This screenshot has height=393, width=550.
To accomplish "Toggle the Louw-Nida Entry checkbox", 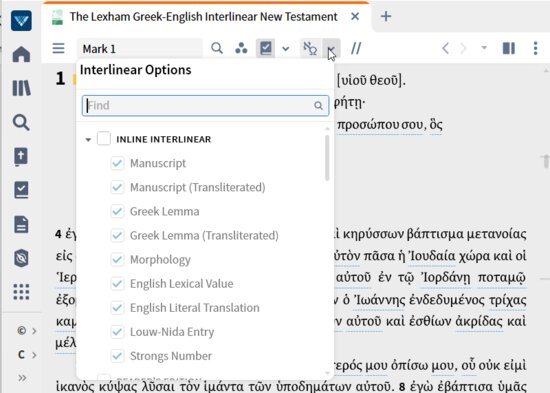I will pos(117,332).
